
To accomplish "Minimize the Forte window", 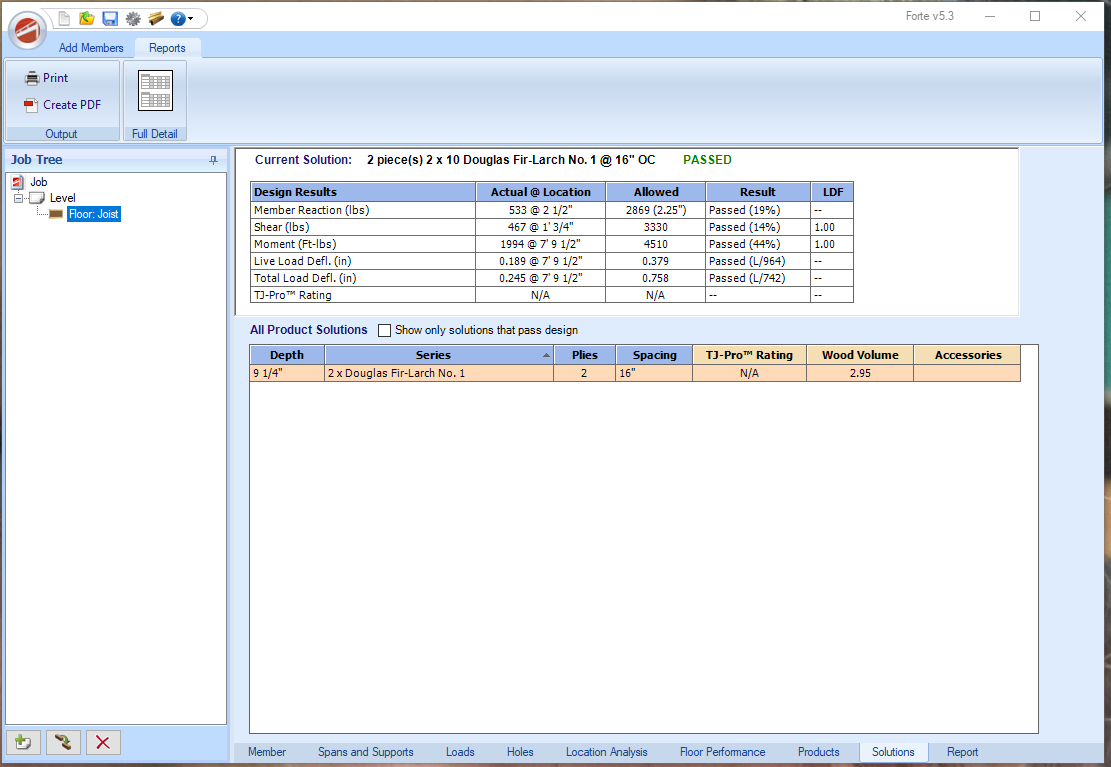I will coord(990,16).
